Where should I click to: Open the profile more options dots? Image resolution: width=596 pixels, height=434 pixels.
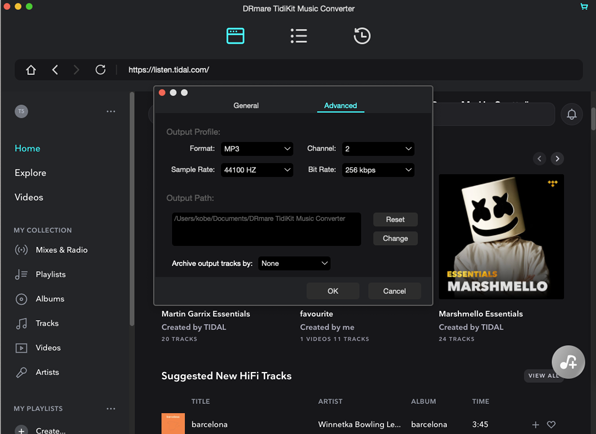pos(111,111)
